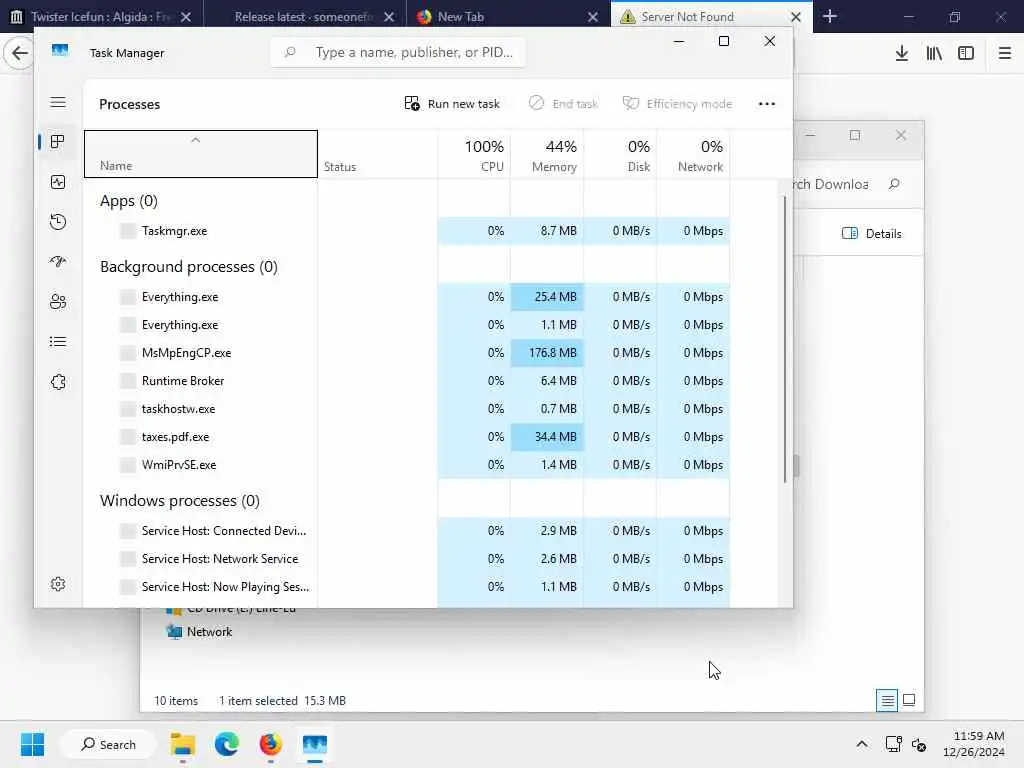Image resolution: width=1024 pixels, height=768 pixels.
Task: Open Task Manager settings gear
Action: pyautogui.click(x=58, y=584)
